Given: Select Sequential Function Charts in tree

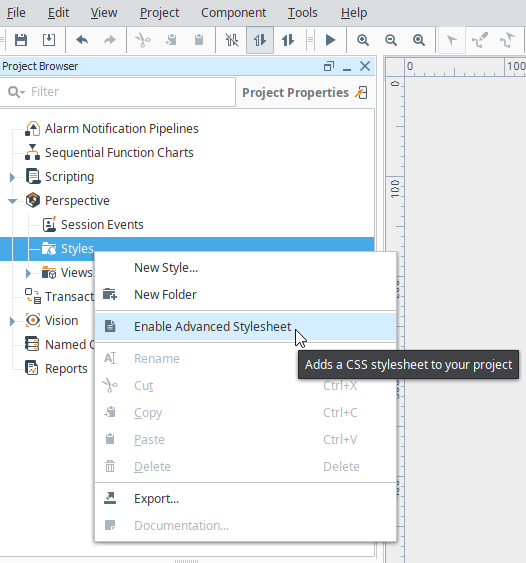Looking at the screenshot, I should coord(119,153).
